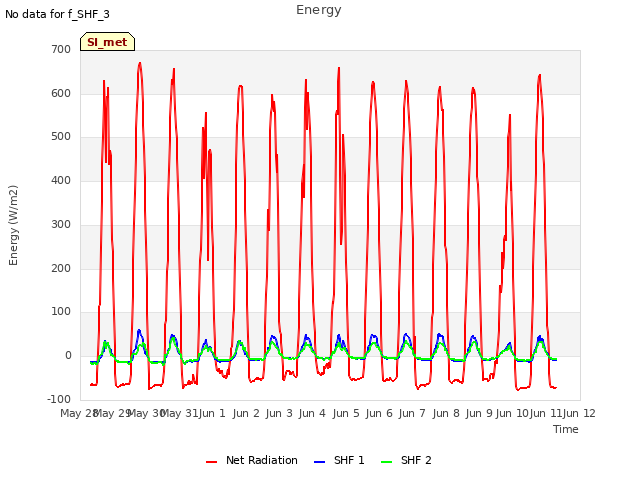Click the -100 y-axis tick label
Viewport: 640px width, 480px height.
tap(59, 399)
